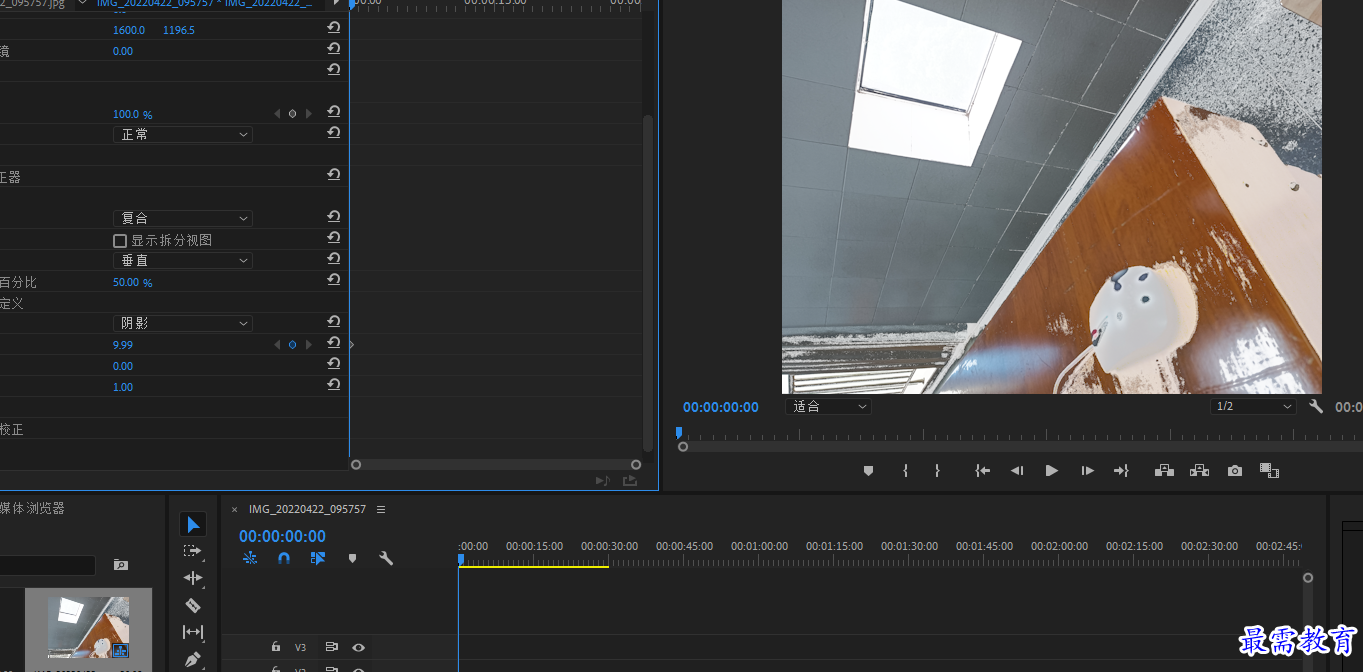1363x672 pixels.
Task: Click the Program Monitor 00:00:00:00 timecode
Action: pos(721,407)
